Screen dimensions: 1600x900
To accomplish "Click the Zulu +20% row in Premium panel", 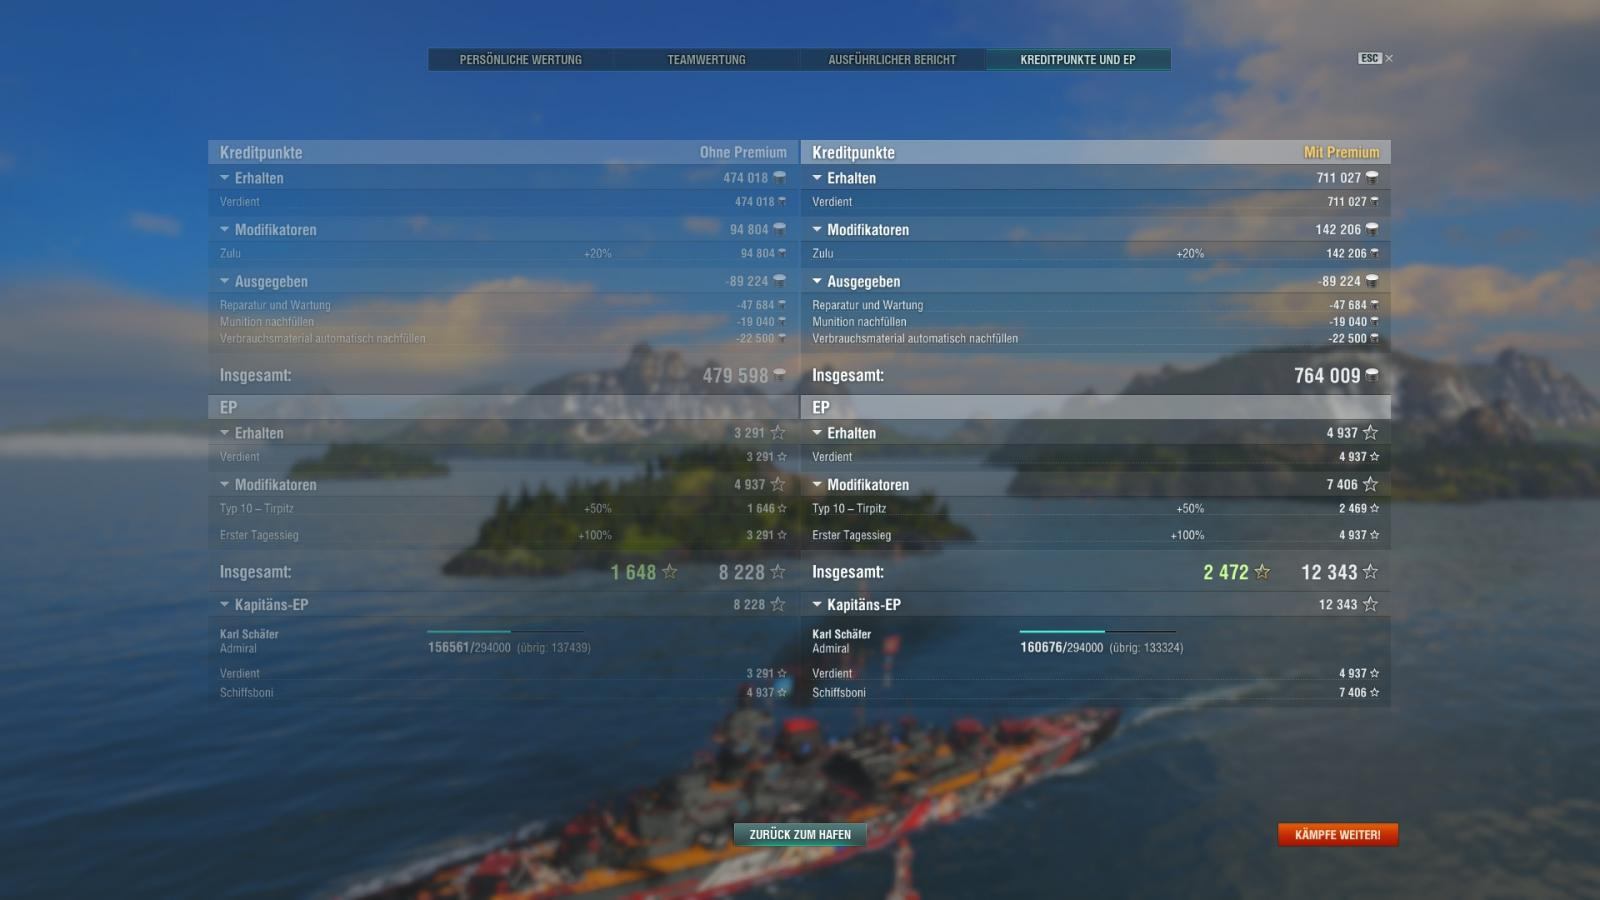I will point(1095,254).
